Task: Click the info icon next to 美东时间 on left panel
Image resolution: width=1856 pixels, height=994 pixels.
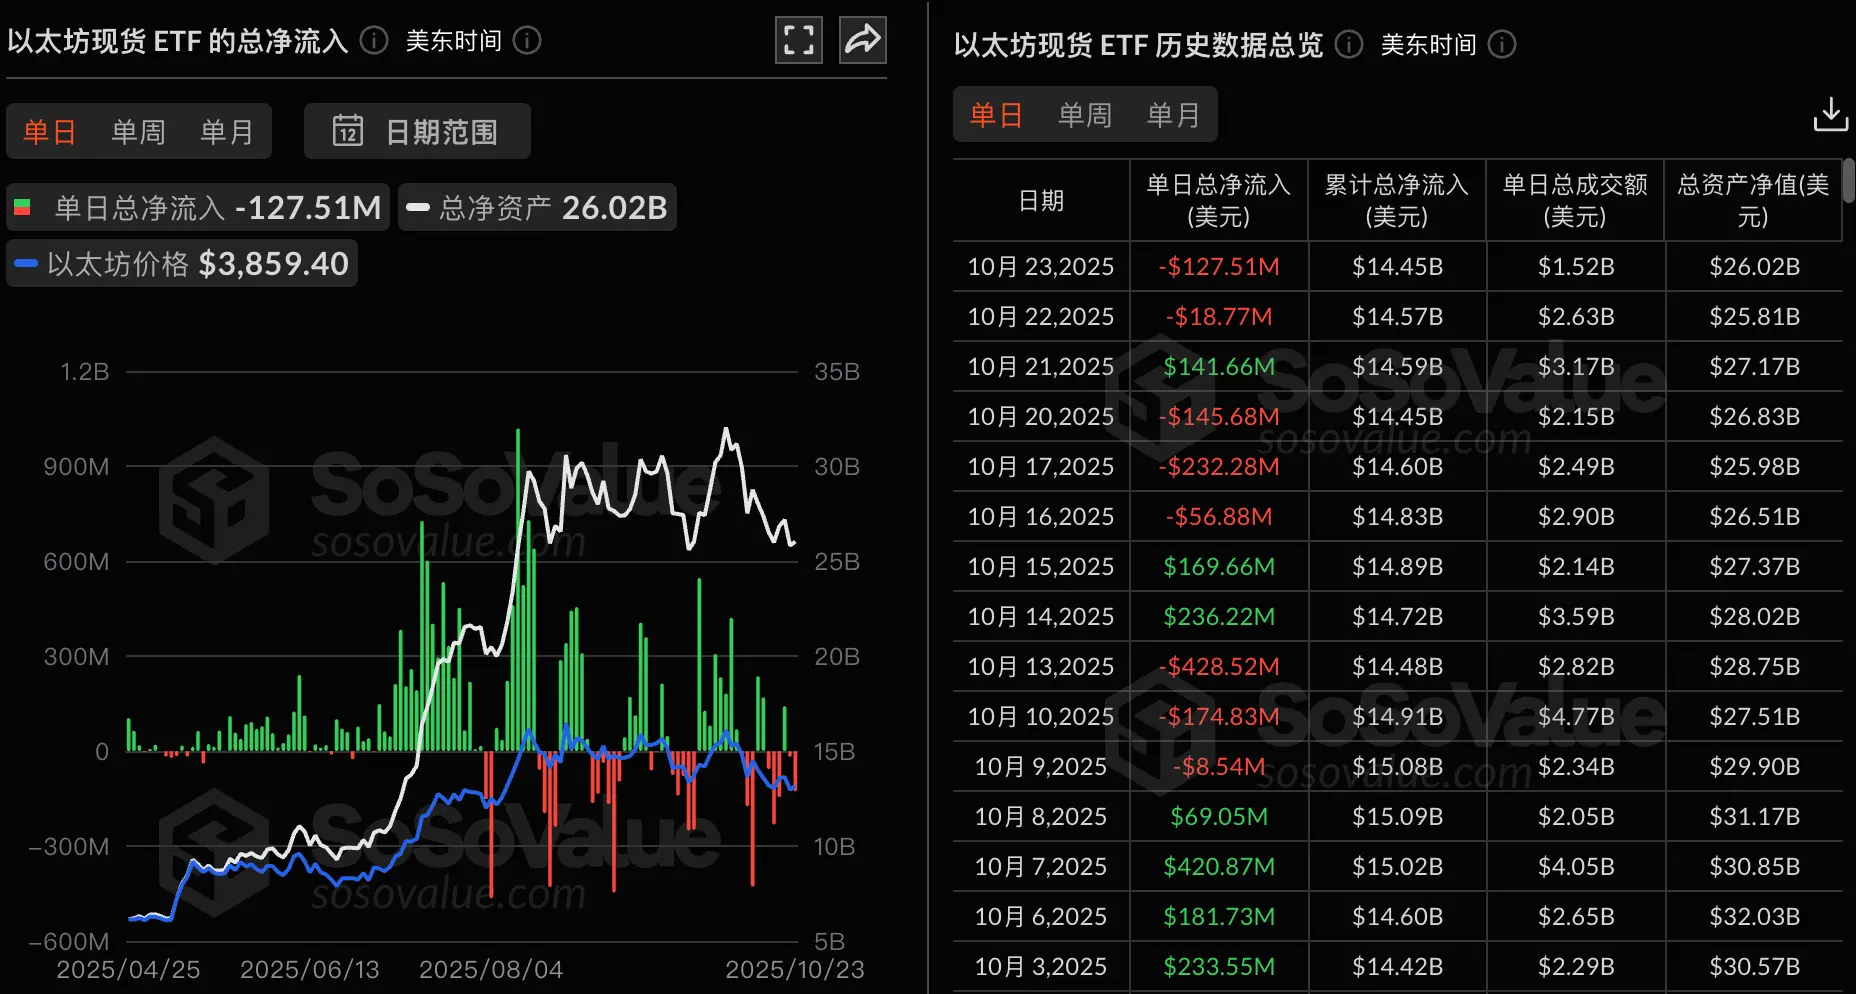Action: click(527, 41)
